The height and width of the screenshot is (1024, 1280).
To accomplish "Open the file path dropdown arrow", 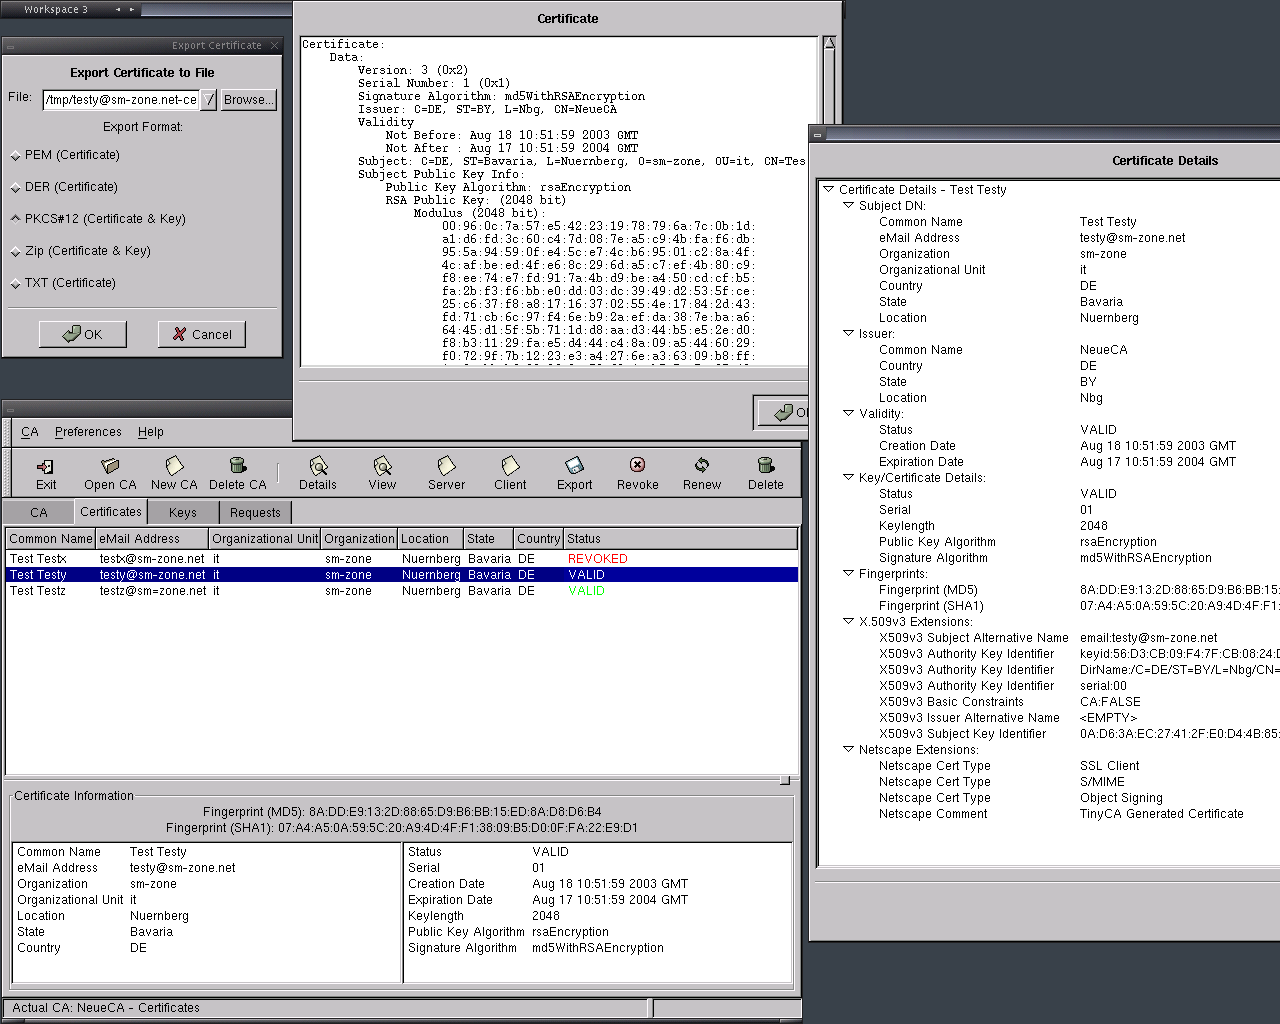I will pyautogui.click(x=208, y=100).
